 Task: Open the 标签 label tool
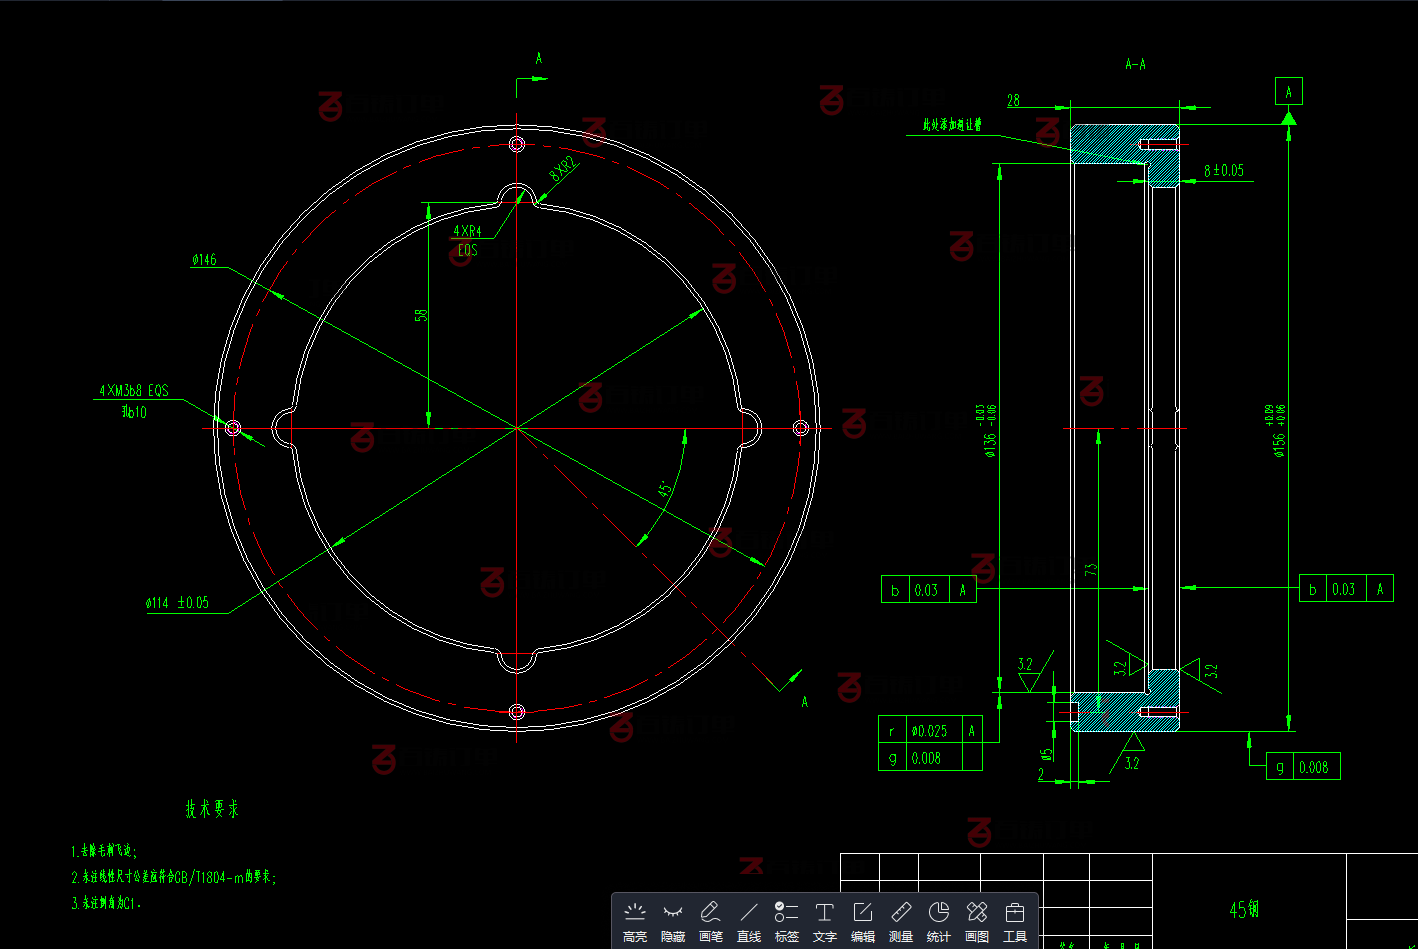(x=787, y=921)
